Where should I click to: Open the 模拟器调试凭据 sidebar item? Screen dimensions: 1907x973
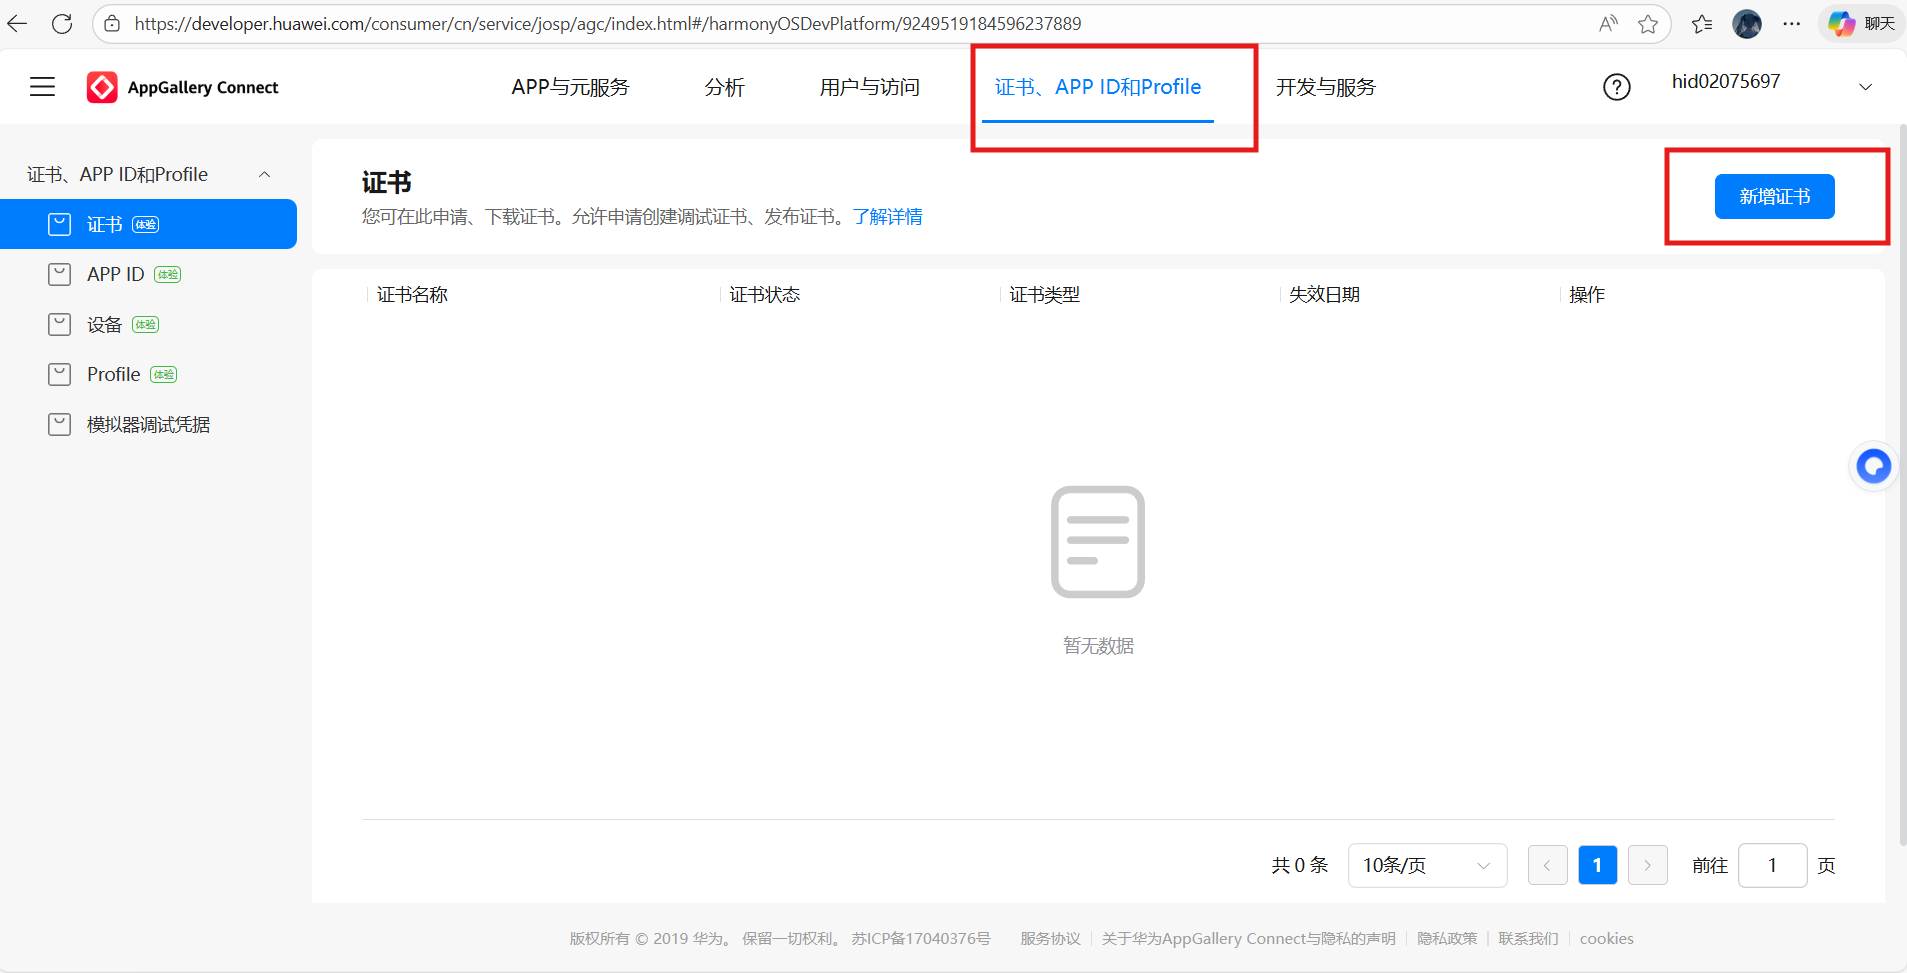coord(148,424)
